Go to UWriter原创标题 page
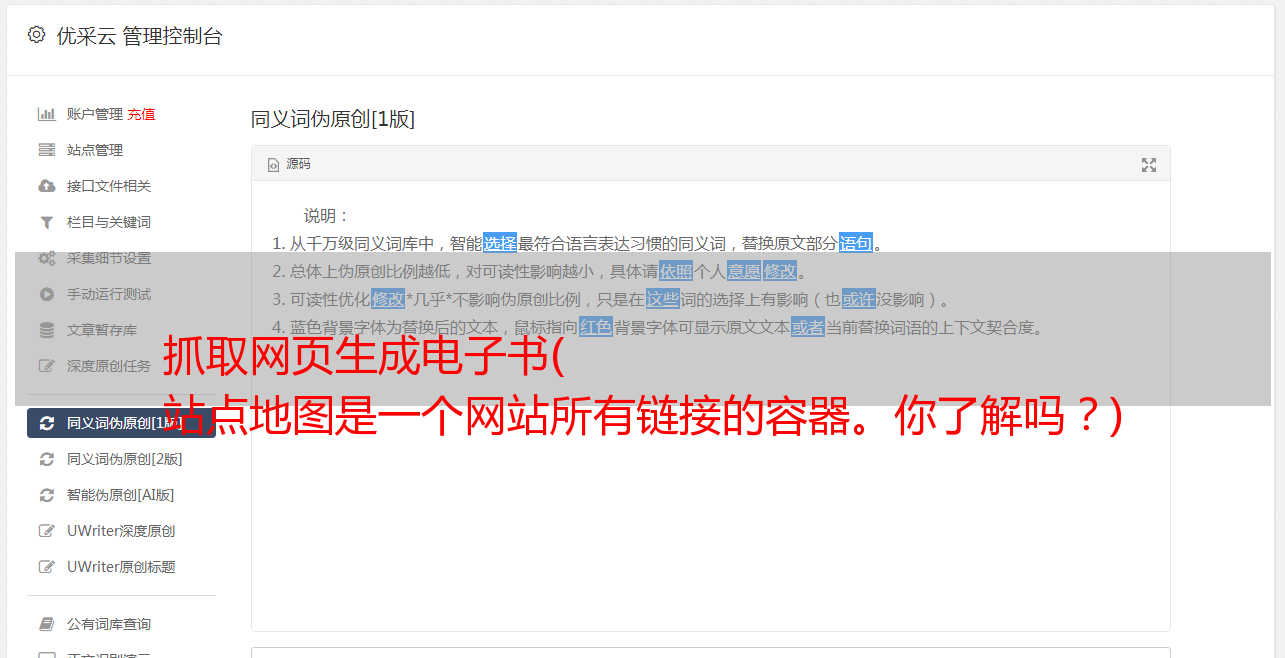This screenshot has height=658, width=1285. (x=121, y=567)
